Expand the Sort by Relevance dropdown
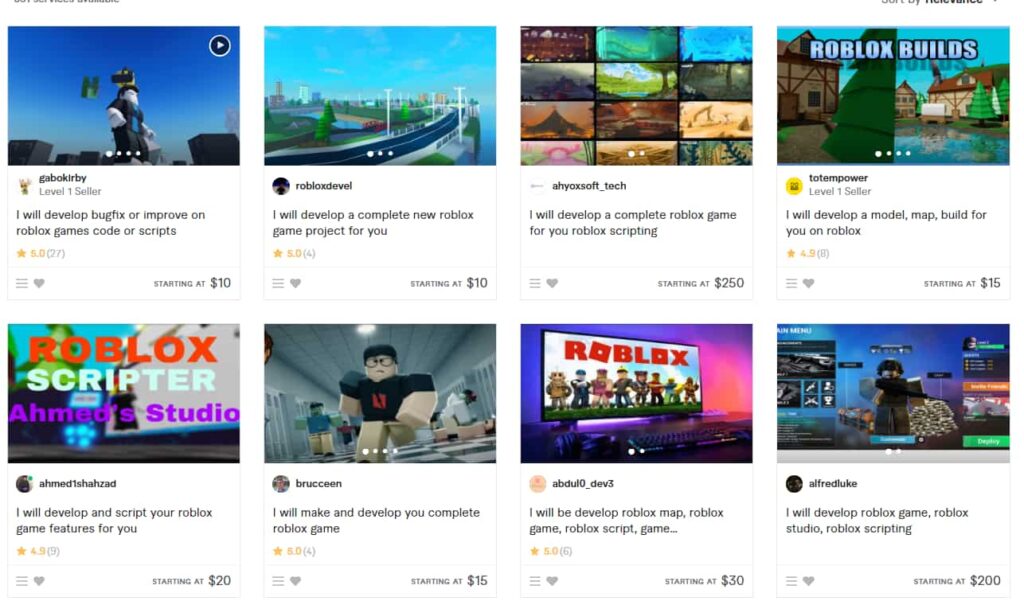This screenshot has width=1024, height=605. 940,1
